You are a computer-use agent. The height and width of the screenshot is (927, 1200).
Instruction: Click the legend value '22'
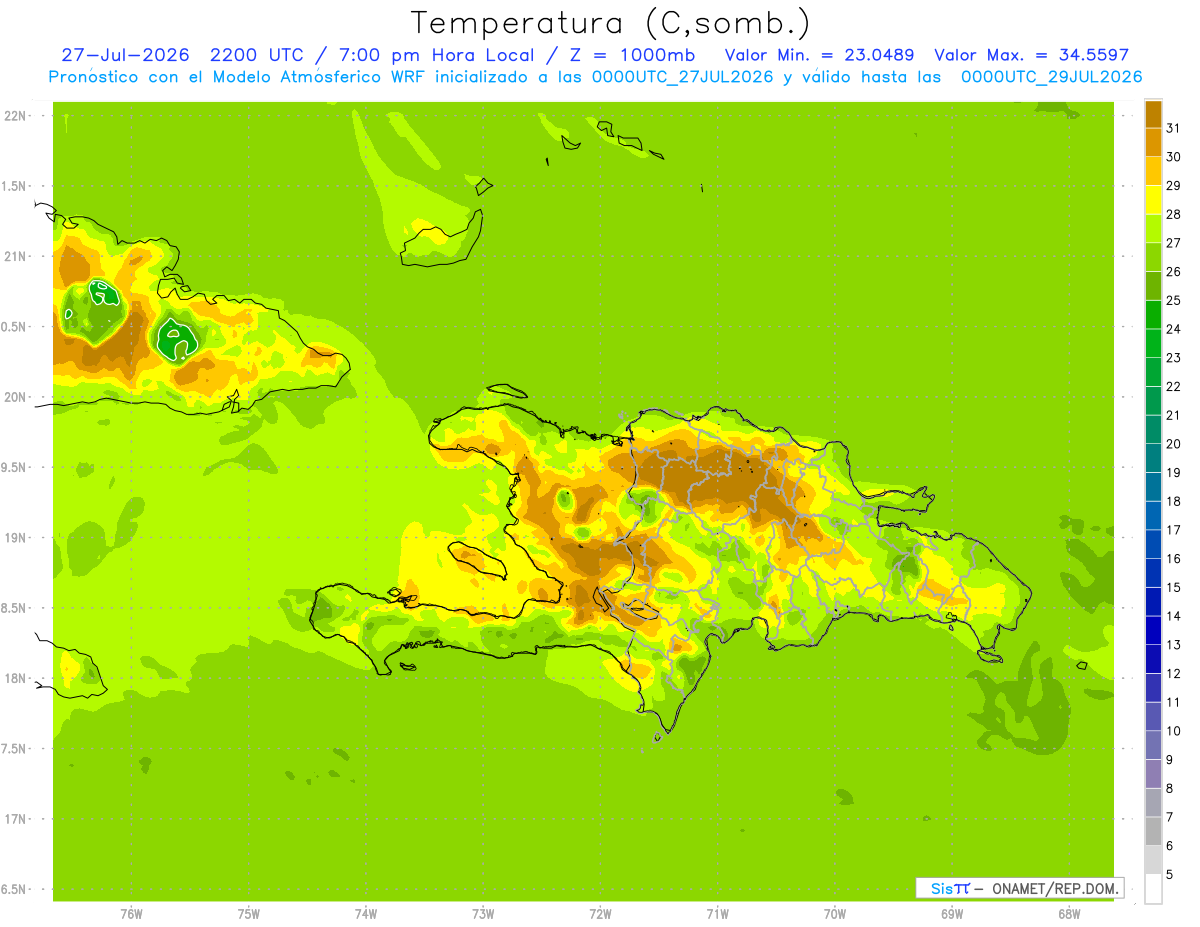point(1173,386)
